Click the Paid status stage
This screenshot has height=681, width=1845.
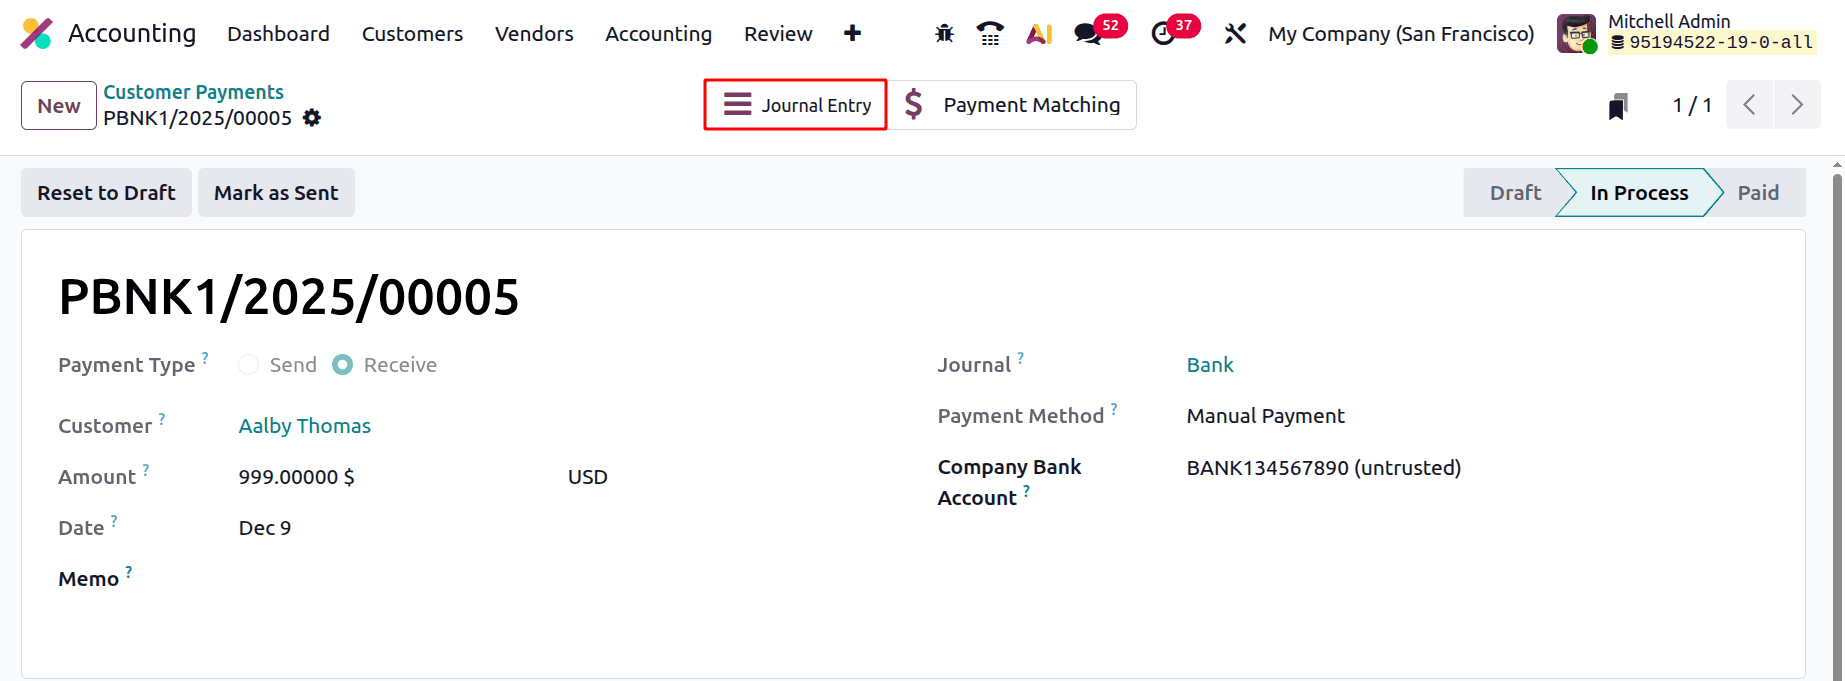pyautogui.click(x=1758, y=193)
